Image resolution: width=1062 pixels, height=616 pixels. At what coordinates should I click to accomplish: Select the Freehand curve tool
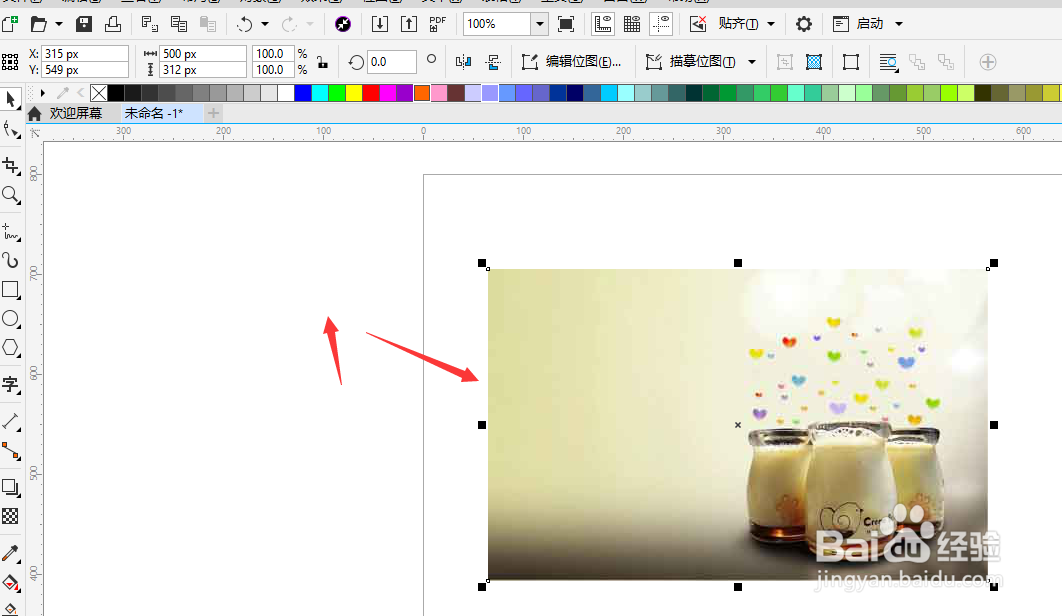pos(11,232)
